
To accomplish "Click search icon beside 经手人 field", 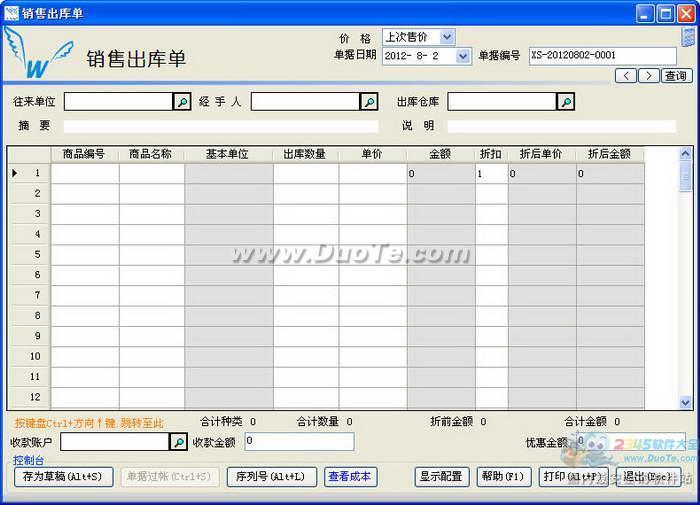I will click(369, 102).
